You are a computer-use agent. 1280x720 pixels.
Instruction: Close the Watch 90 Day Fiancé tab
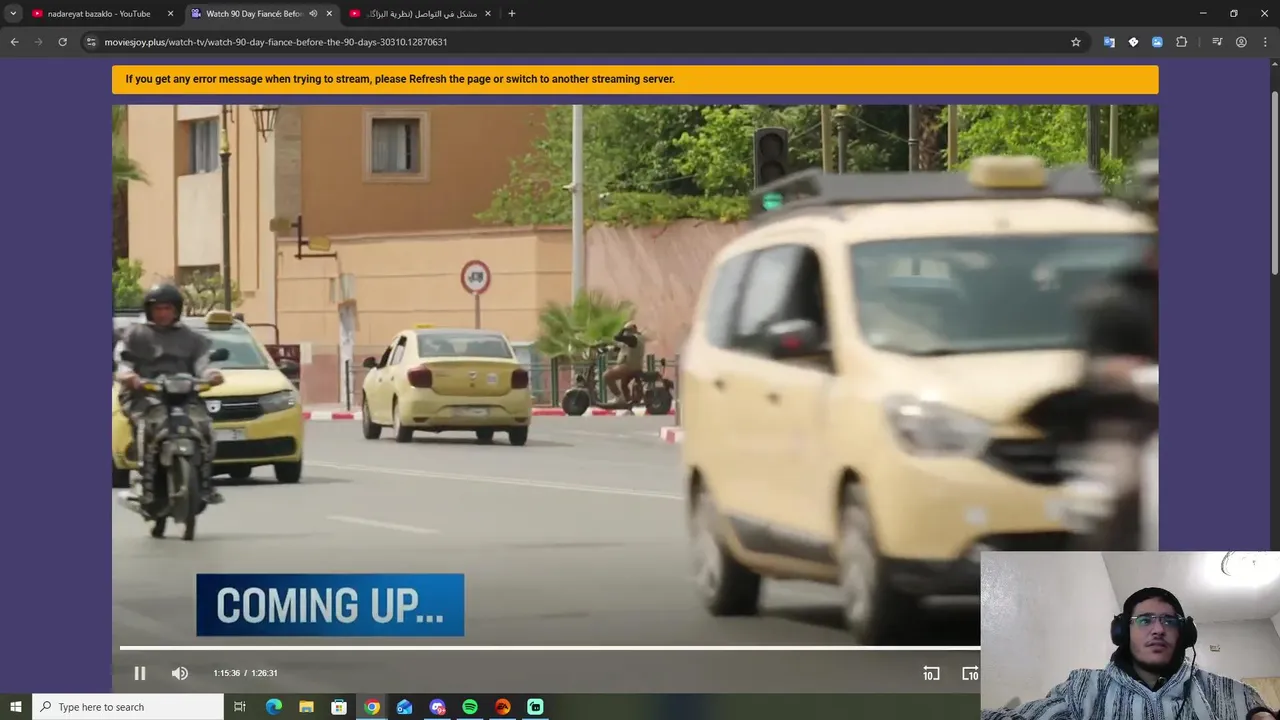click(x=329, y=14)
